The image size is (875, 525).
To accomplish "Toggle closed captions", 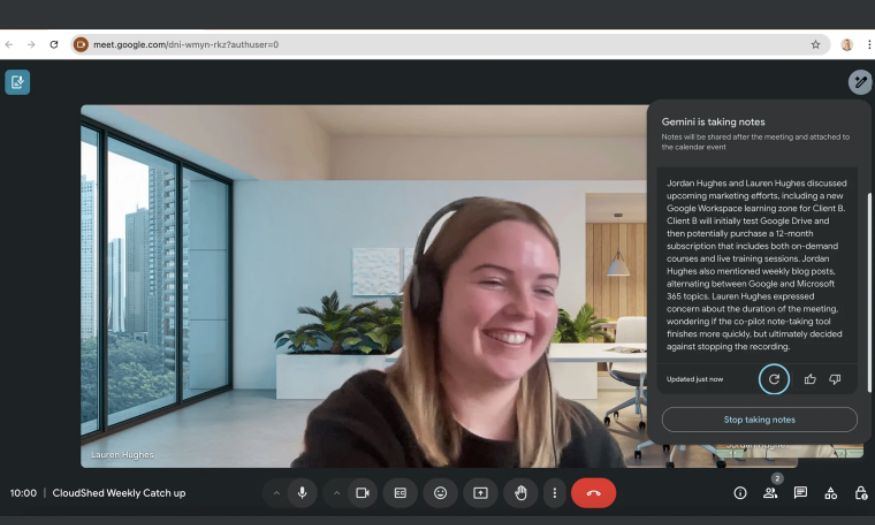I will point(400,493).
